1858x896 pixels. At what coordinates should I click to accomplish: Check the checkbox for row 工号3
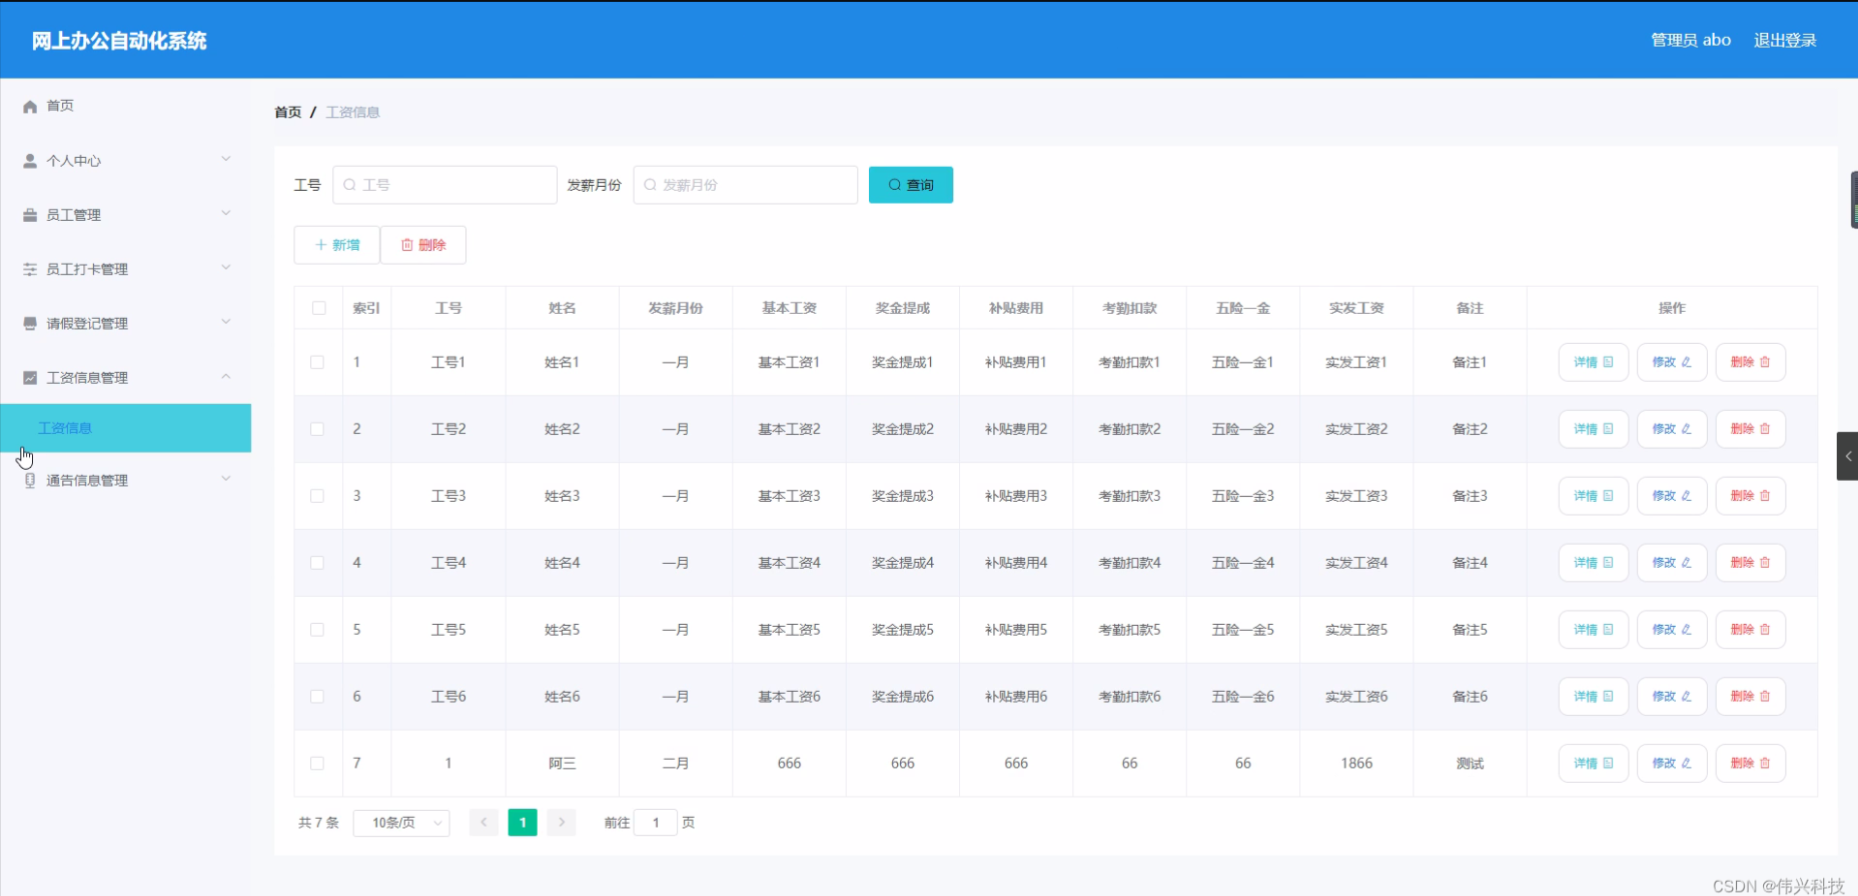(x=317, y=496)
